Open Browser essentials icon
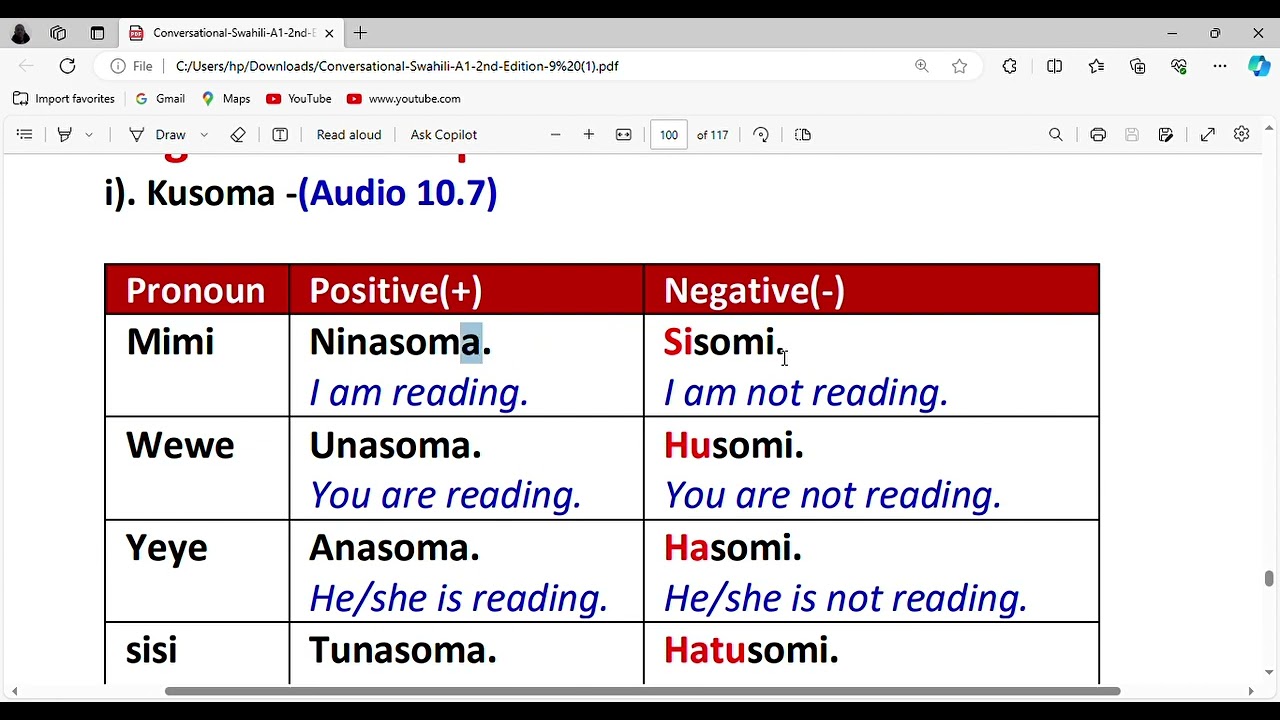This screenshot has width=1280, height=720. tap(1179, 66)
